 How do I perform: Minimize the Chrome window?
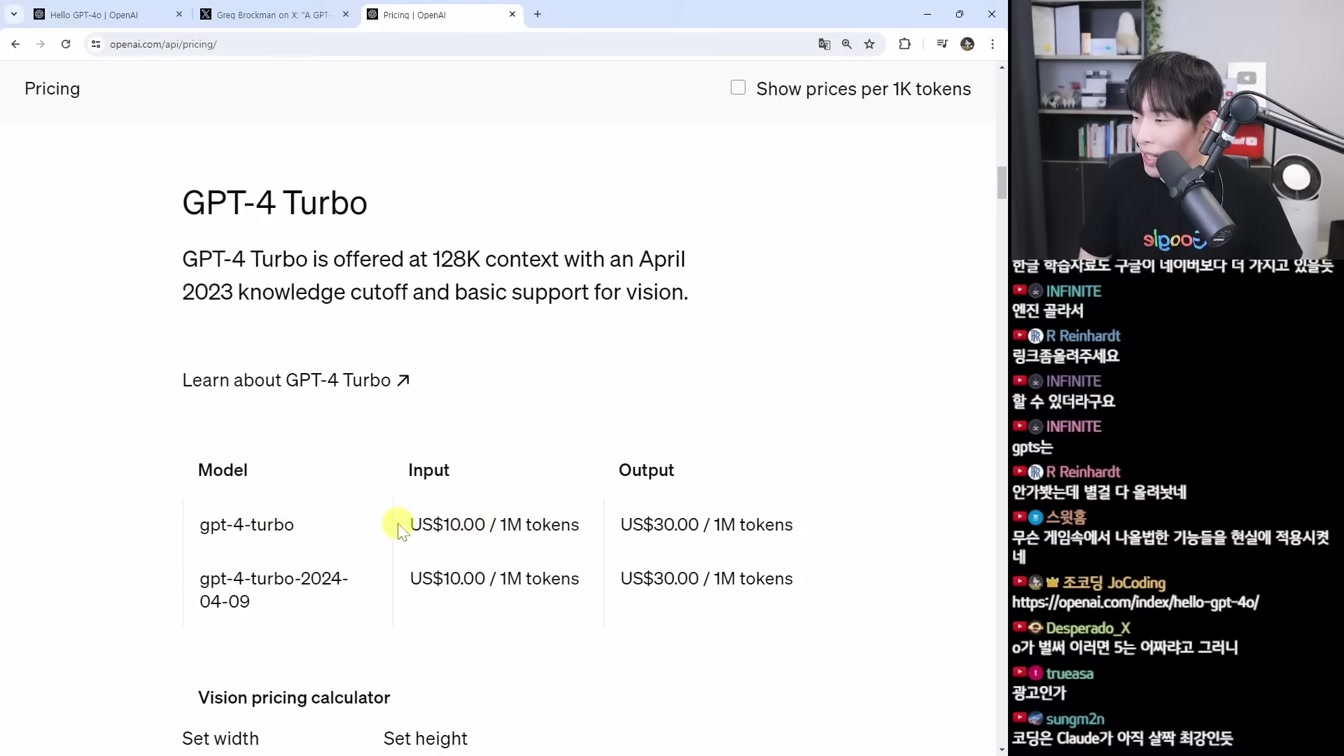point(927,14)
